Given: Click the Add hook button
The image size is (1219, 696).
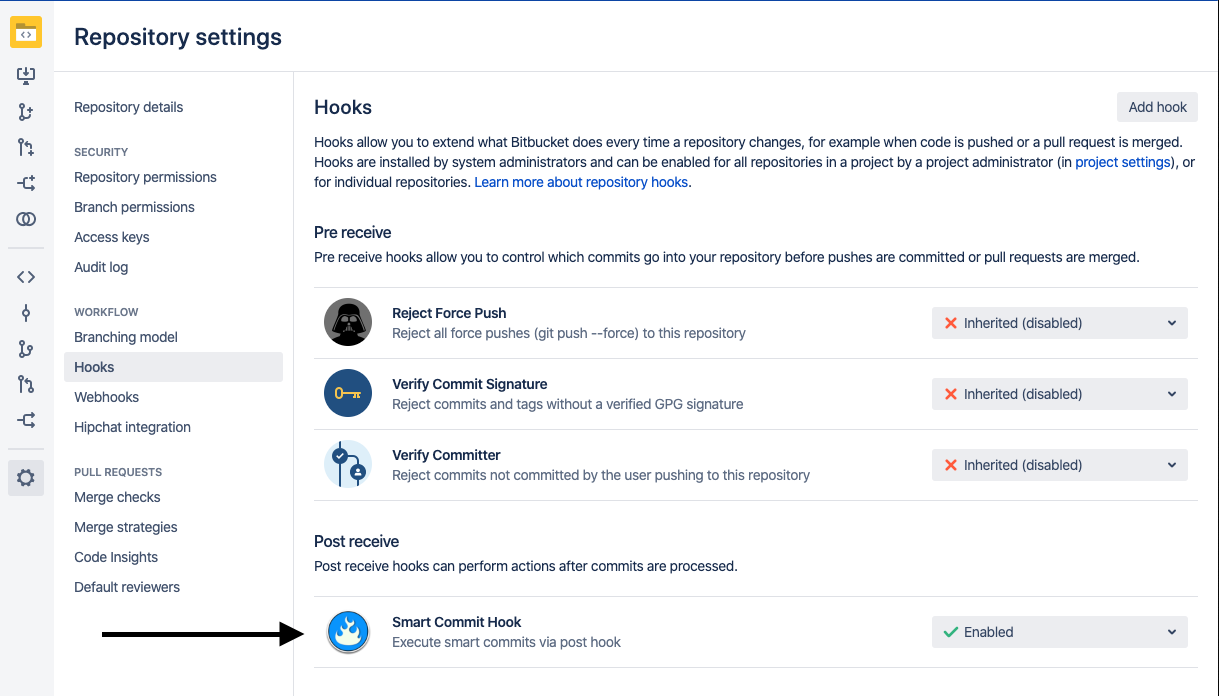Looking at the screenshot, I should pos(1157,107).
